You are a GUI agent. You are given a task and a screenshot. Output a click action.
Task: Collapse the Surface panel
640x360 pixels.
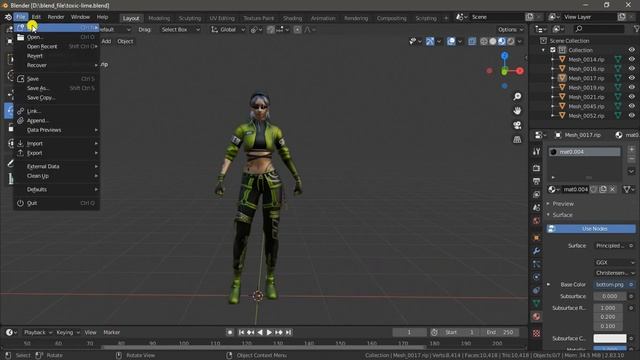562,215
